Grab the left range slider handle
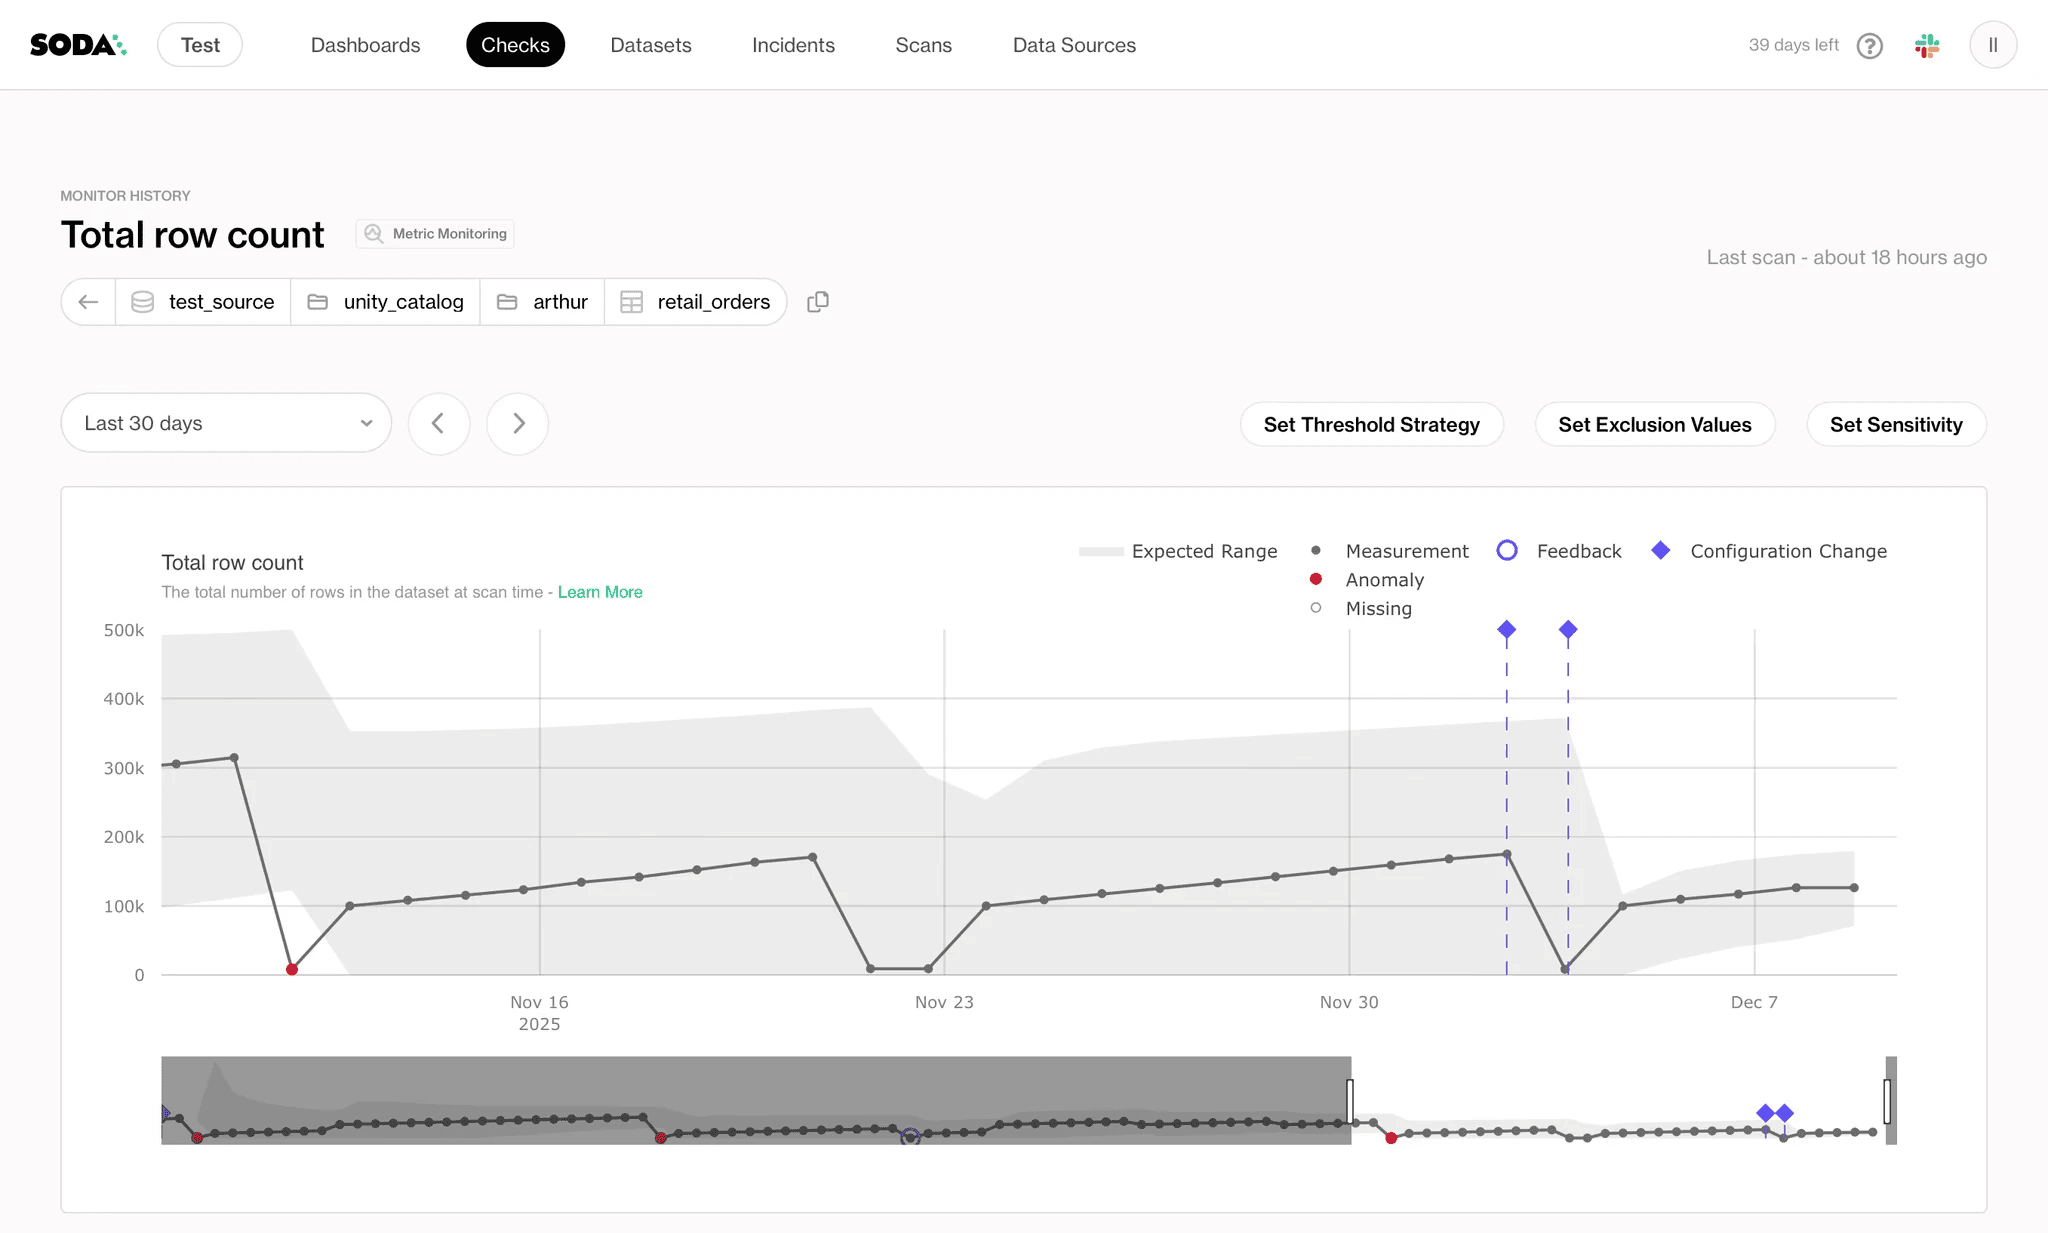The width and height of the screenshot is (2048, 1233). (1350, 1100)
